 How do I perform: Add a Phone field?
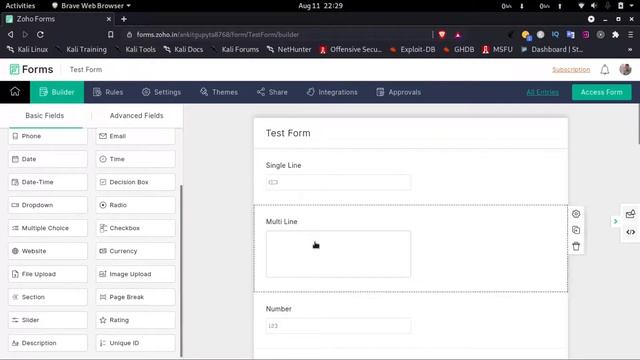(48, 136)
